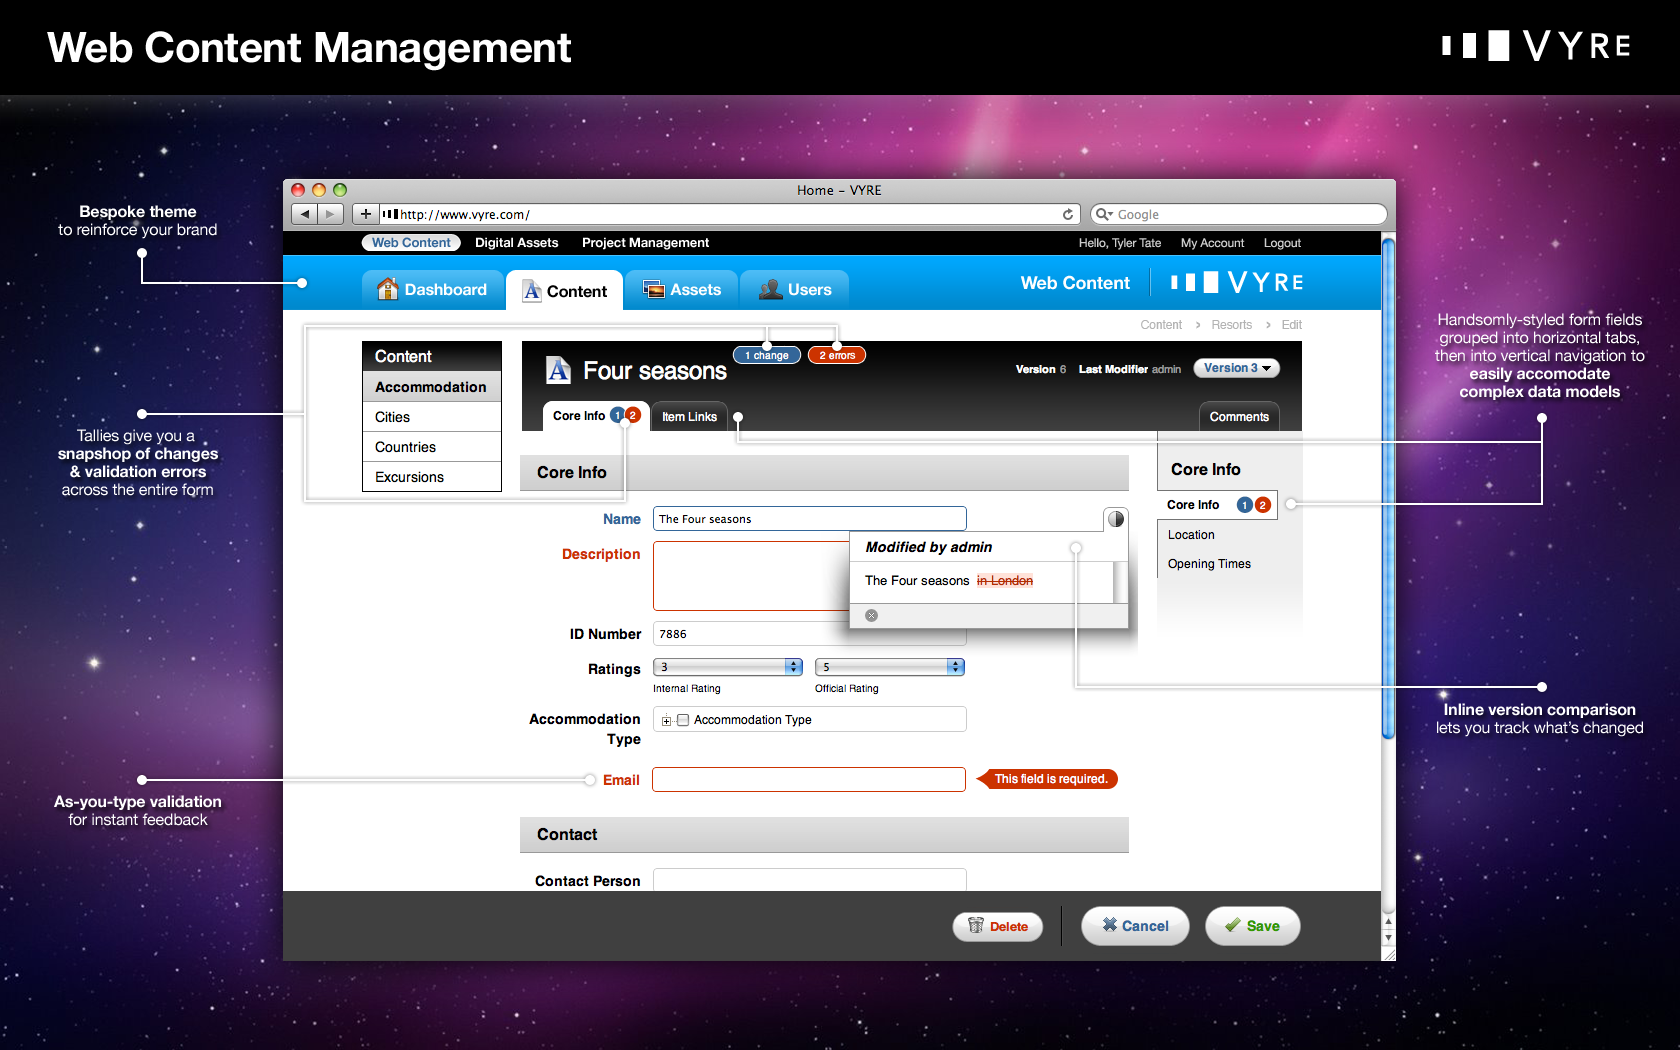Image resolution: width=1680 pixels, height=1050 pixels.
Task: Click the scrollbar down arrow
Action: pyautogui.click(x=1388, y=939)
